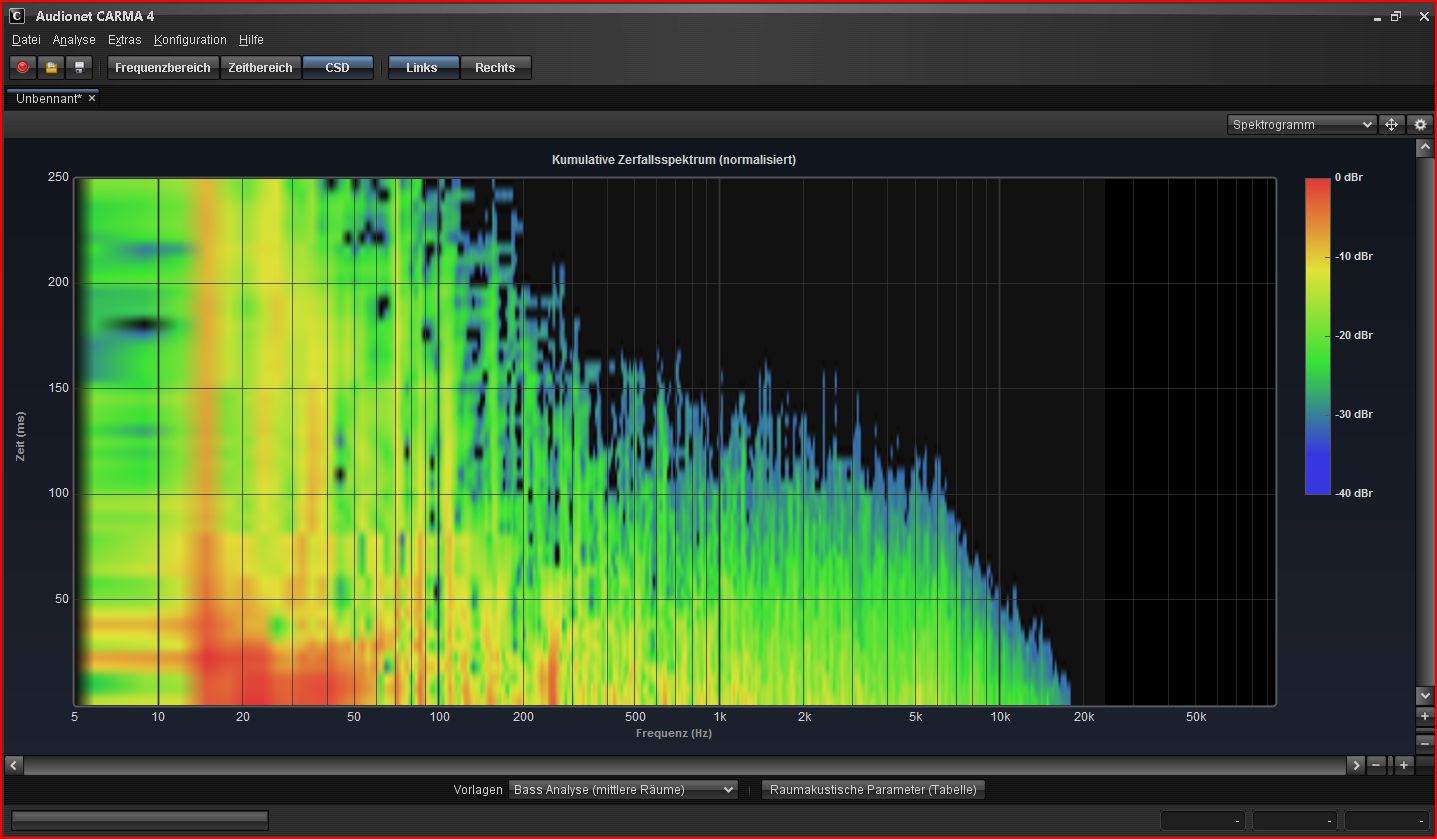This screenshot has width=1437, height=839.
Task: Click the red record measurement icon
Action: point(22,68)
